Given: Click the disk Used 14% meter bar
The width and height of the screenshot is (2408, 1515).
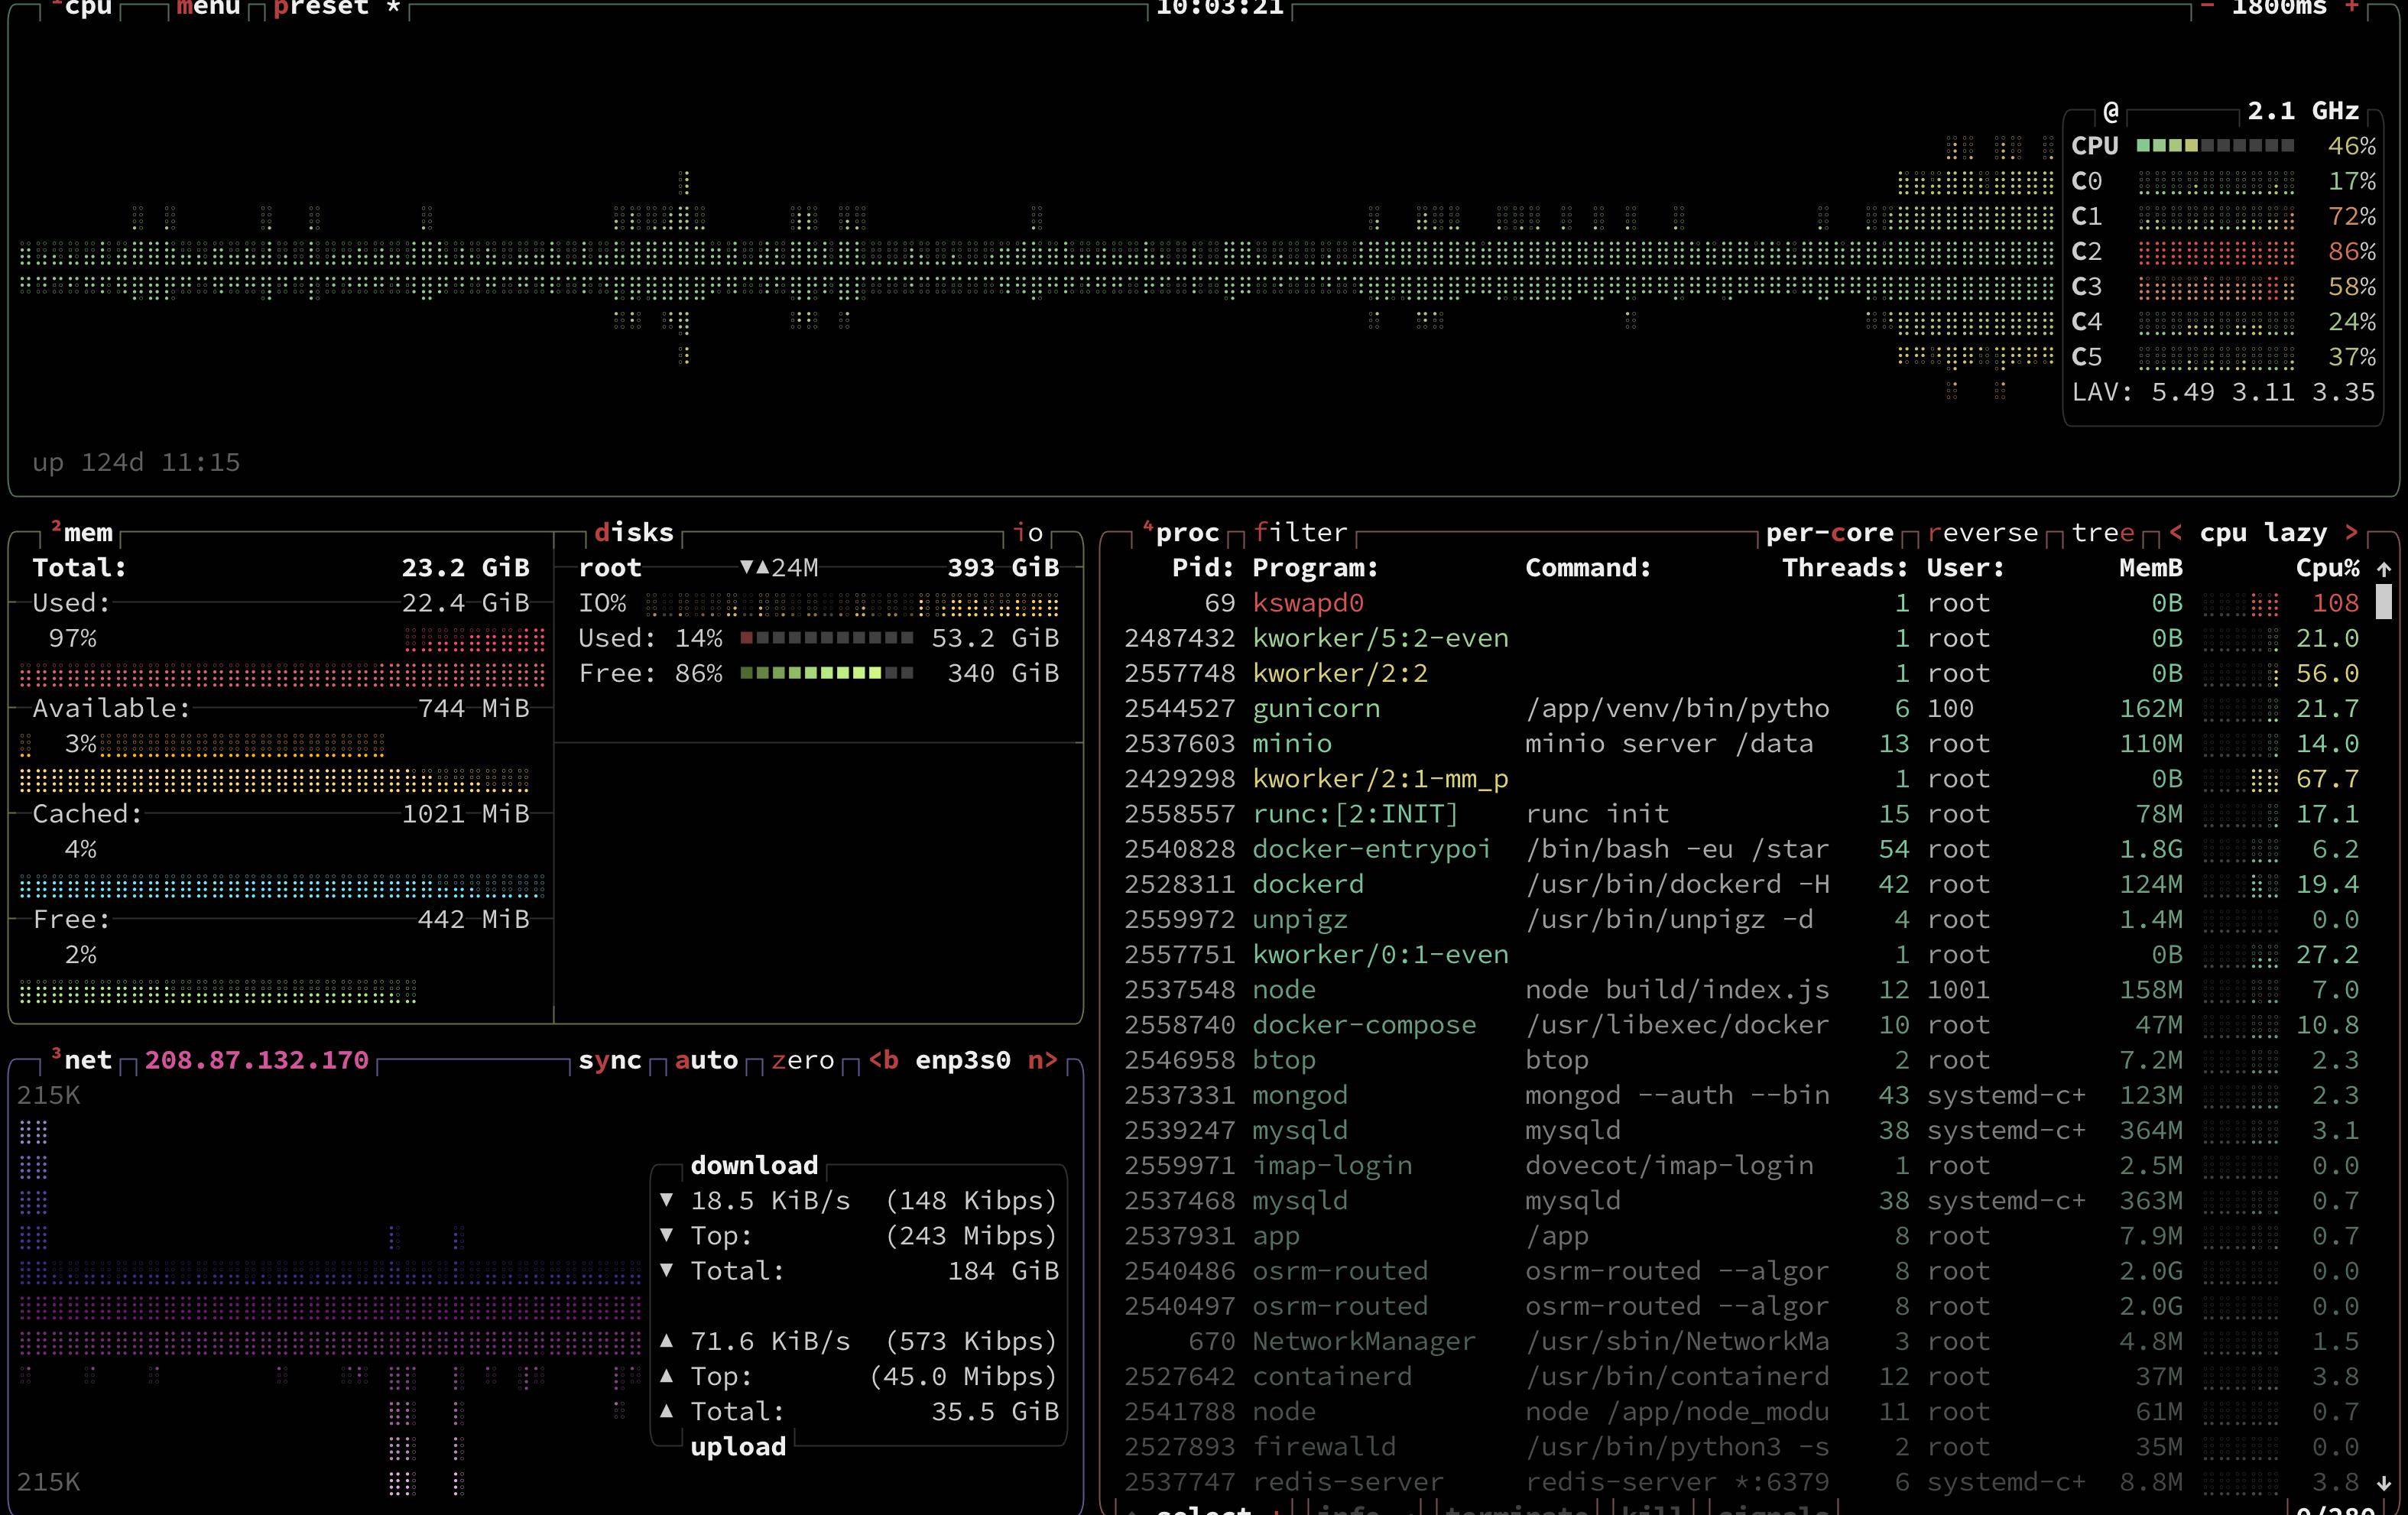Looking at the screenshot, I should [x=827, y=638].
